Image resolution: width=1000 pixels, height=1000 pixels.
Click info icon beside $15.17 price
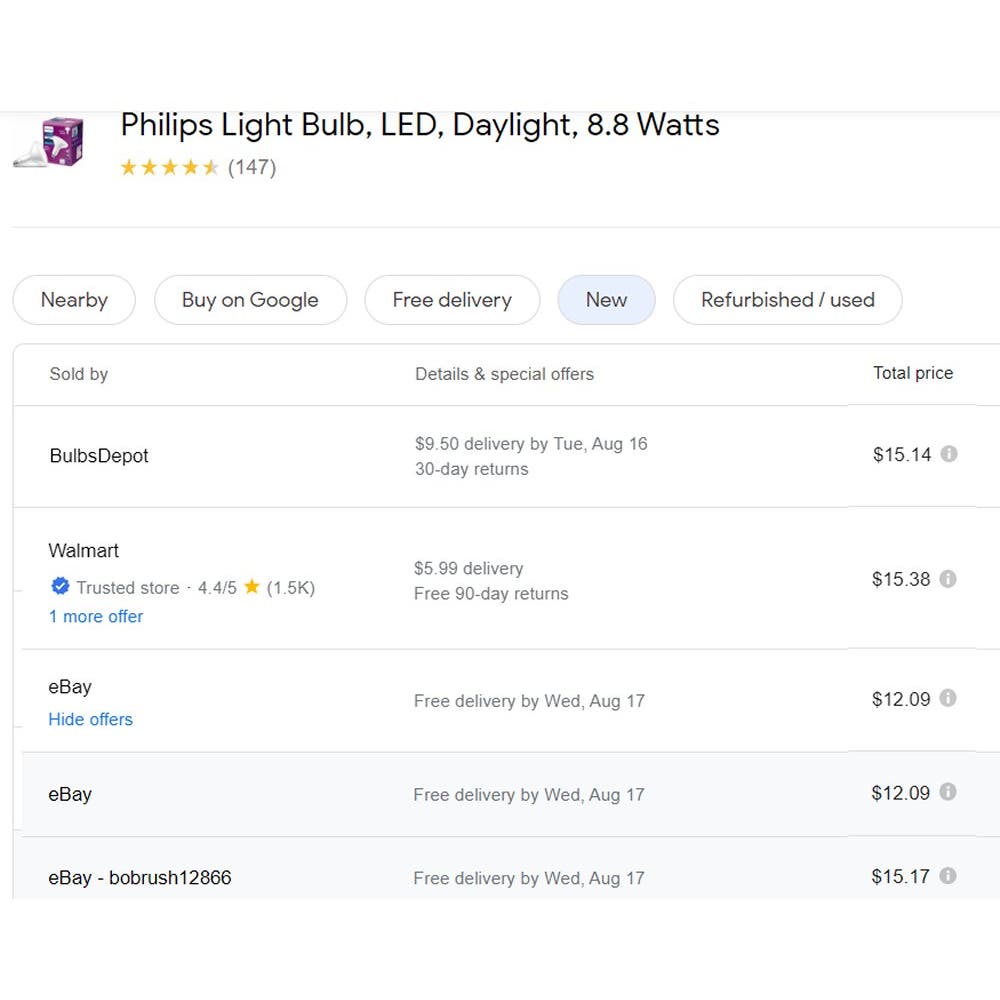[948, 877]
